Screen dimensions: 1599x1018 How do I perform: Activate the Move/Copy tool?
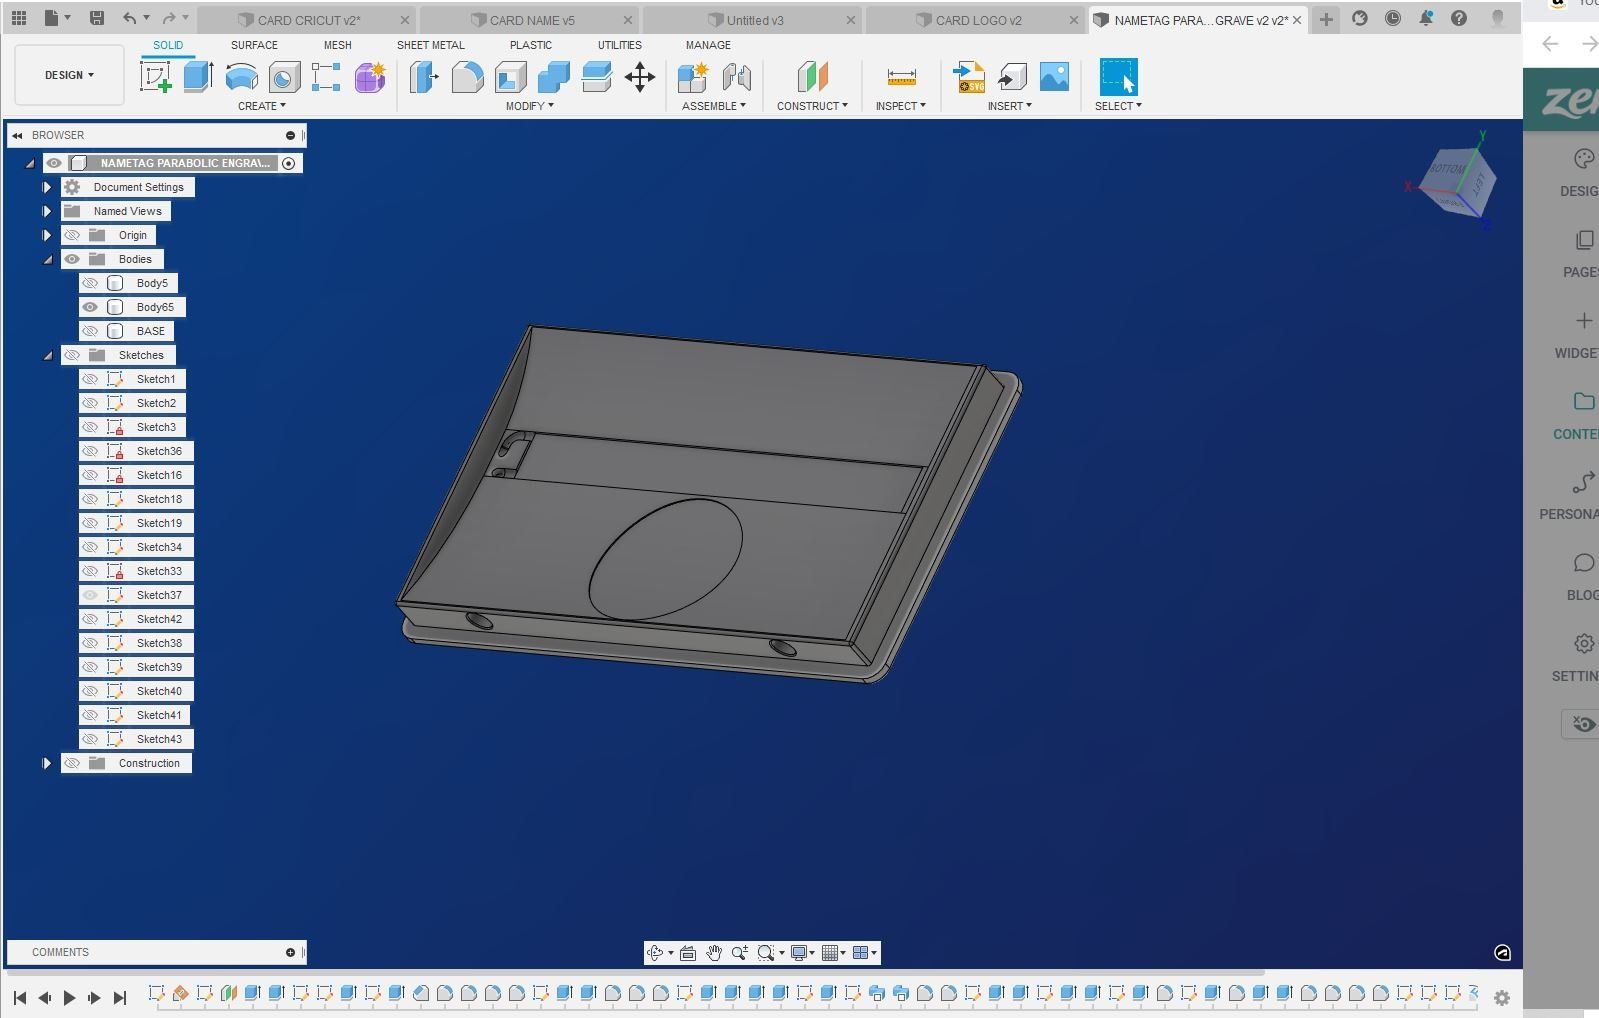pos(640,77)
